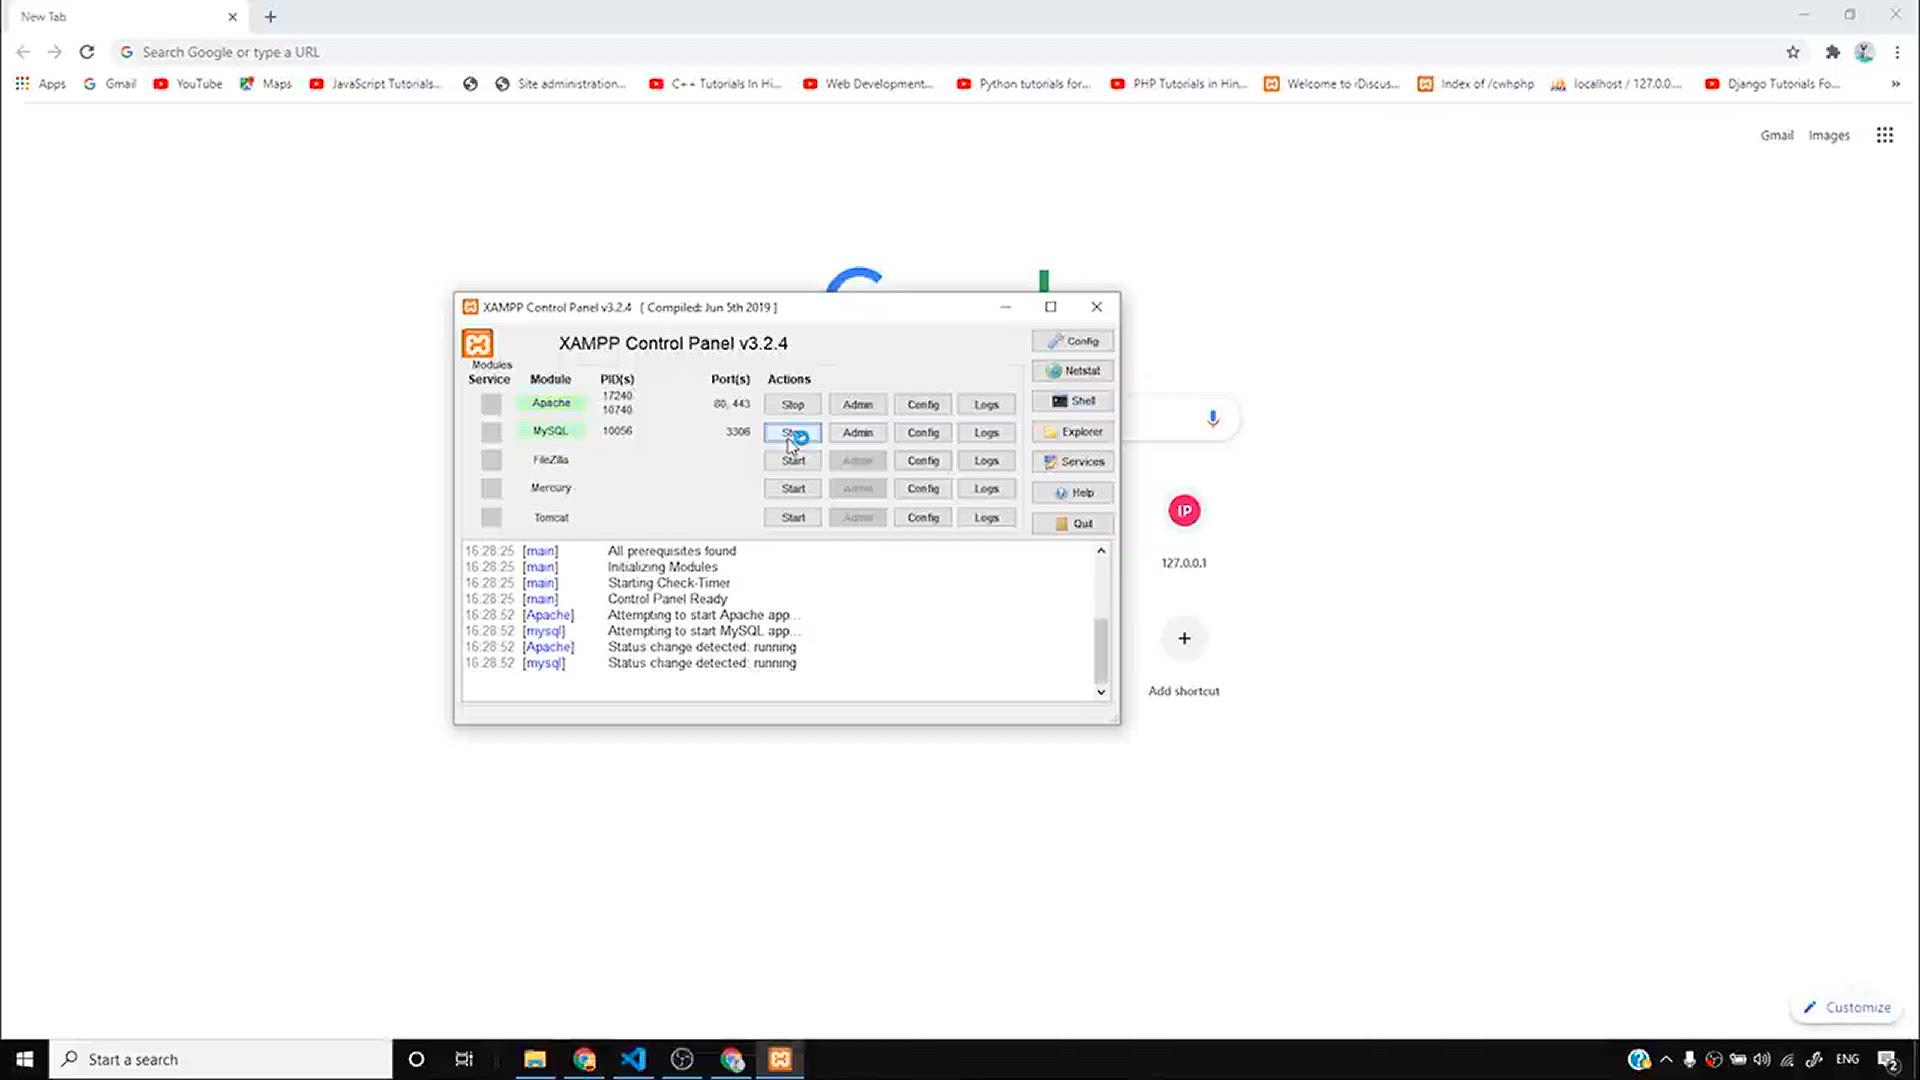The height and width of the screenshot is (1080, 1920).
Task: Open Windows Services from XAMPP
Action: (1073, 462)
